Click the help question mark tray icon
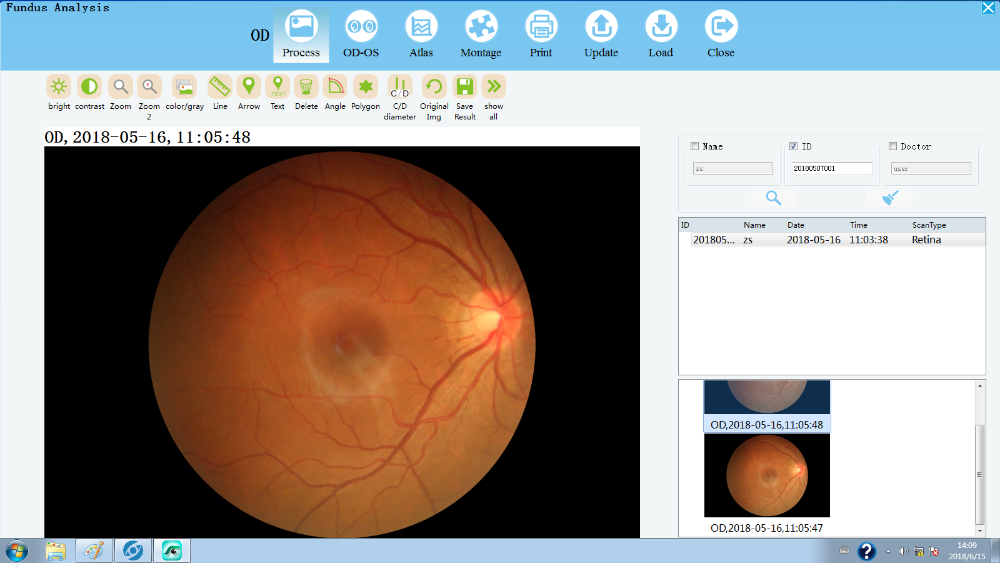The width and height of the screenshot is (1000, 563). [866, 551]
